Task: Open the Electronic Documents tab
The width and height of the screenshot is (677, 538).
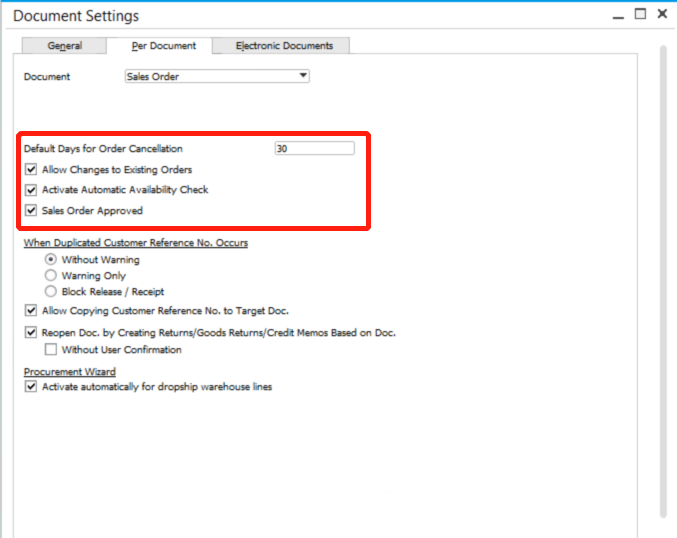Action: point(285,46)
